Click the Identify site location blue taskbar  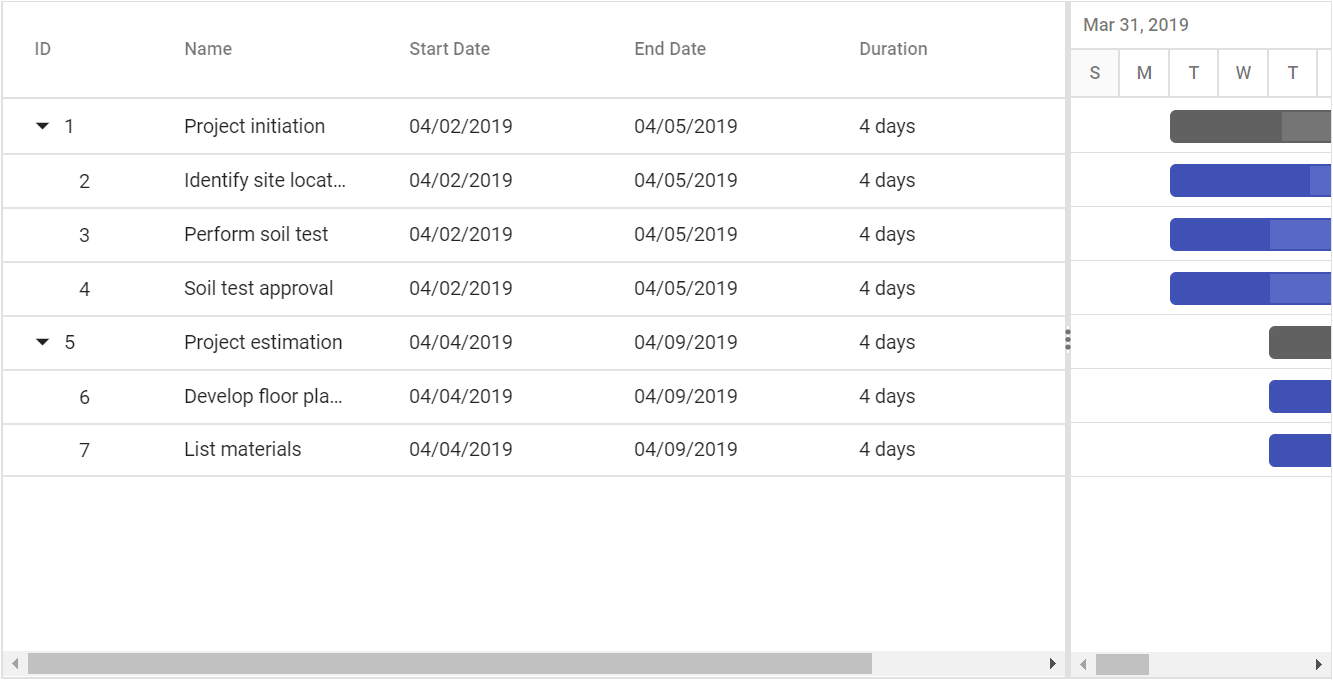click(1250, 180)
